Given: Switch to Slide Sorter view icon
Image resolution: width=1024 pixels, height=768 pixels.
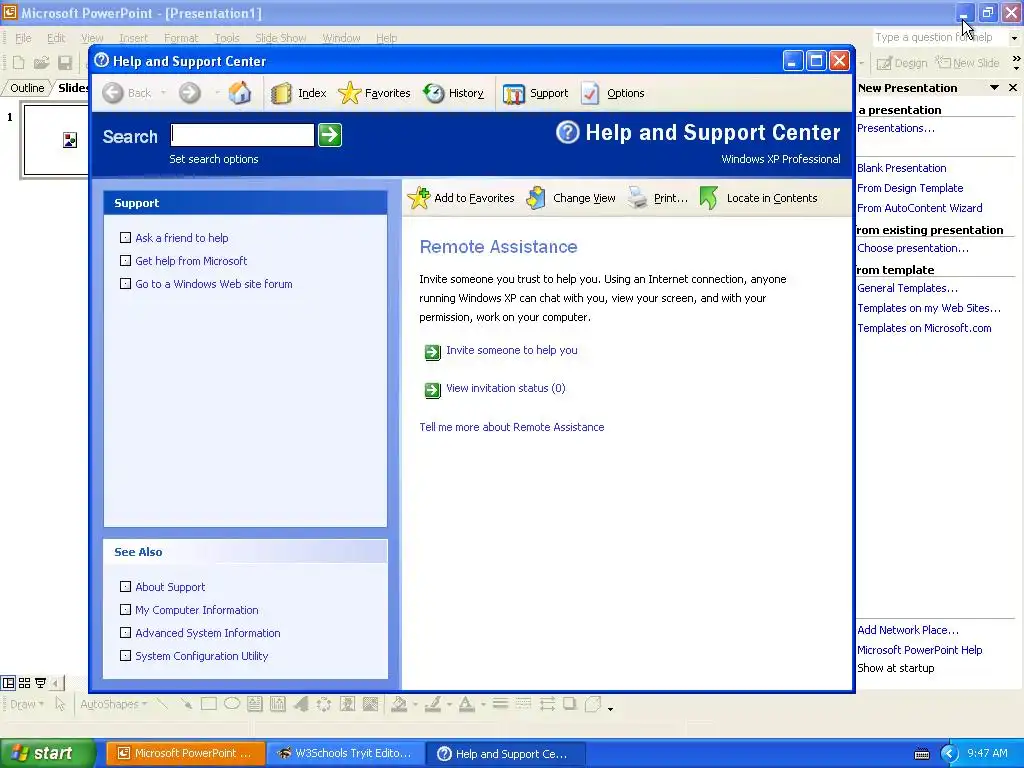Looking at the screenshot, I should coord(24,683).
